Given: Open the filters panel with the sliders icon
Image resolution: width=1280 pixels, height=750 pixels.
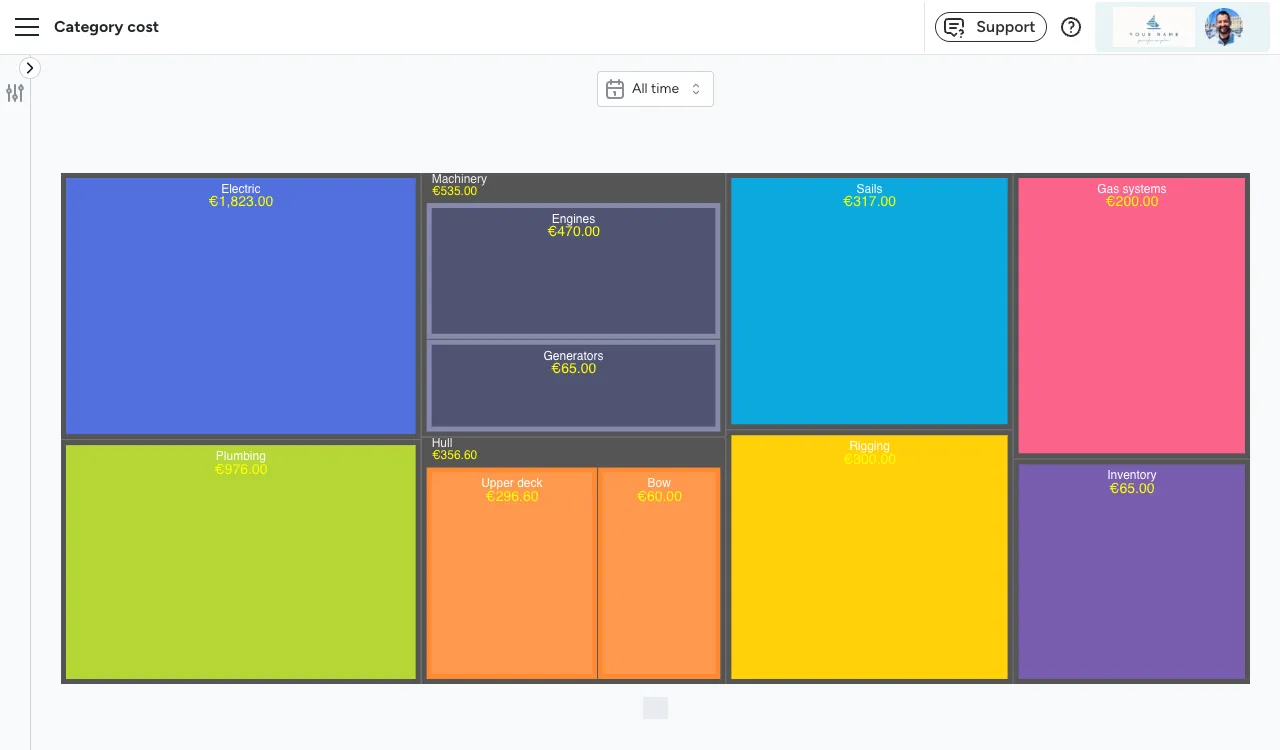Looking at the screenshot, I should (15, 93).
